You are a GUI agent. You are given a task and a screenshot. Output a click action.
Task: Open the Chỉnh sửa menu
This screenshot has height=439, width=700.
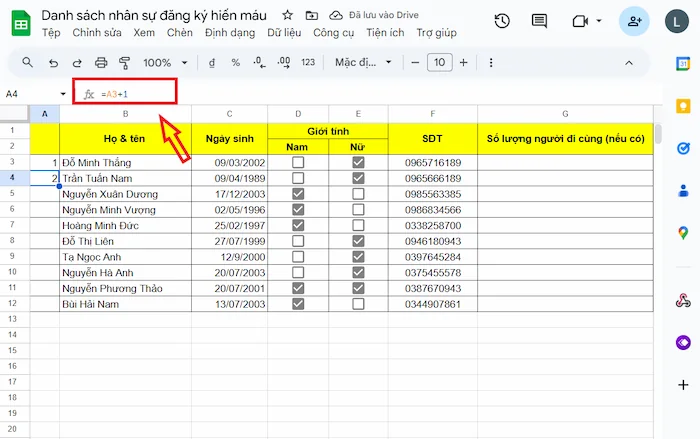coord(97,33)
